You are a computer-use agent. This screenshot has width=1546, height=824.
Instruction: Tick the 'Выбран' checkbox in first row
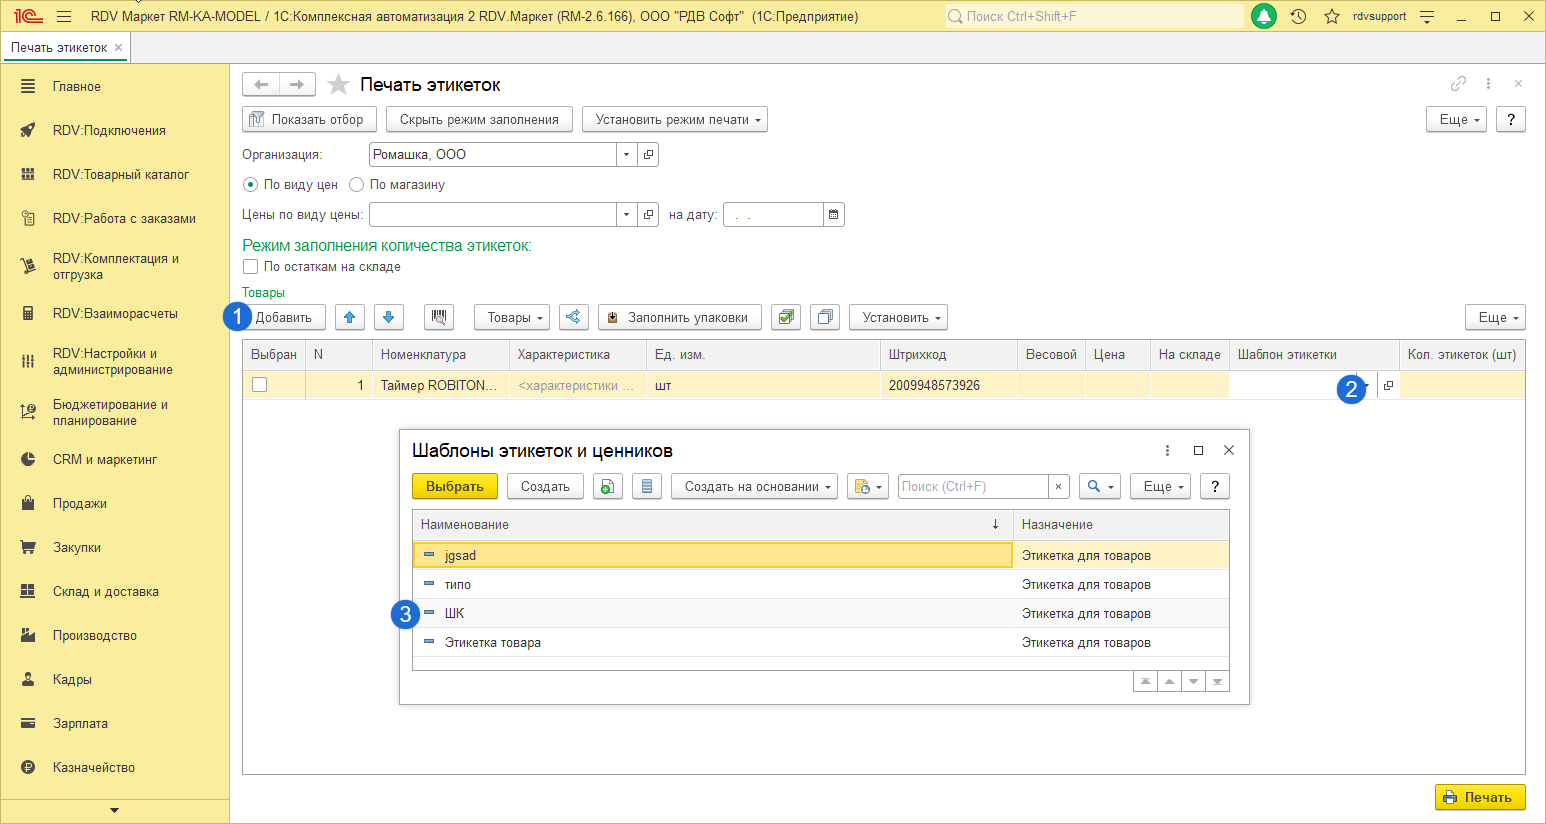coord(260,385)
